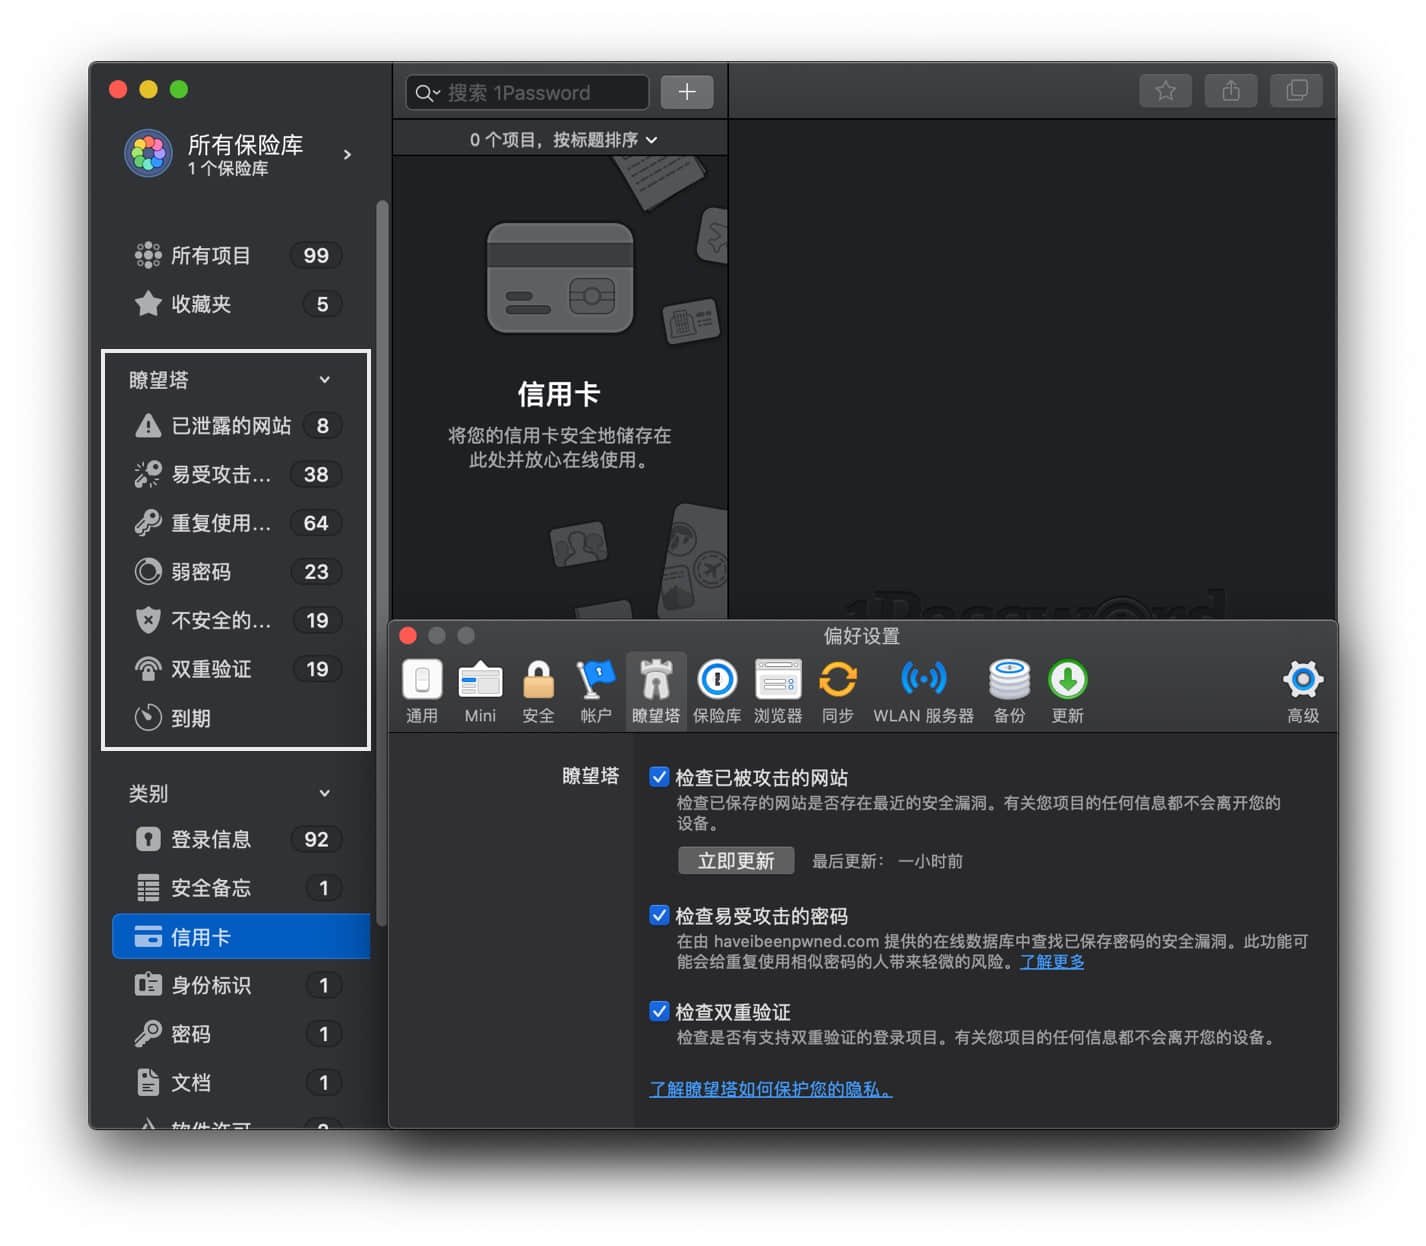
Task: Open the WLAN 服务器 preferences icon
Action: 923,690
